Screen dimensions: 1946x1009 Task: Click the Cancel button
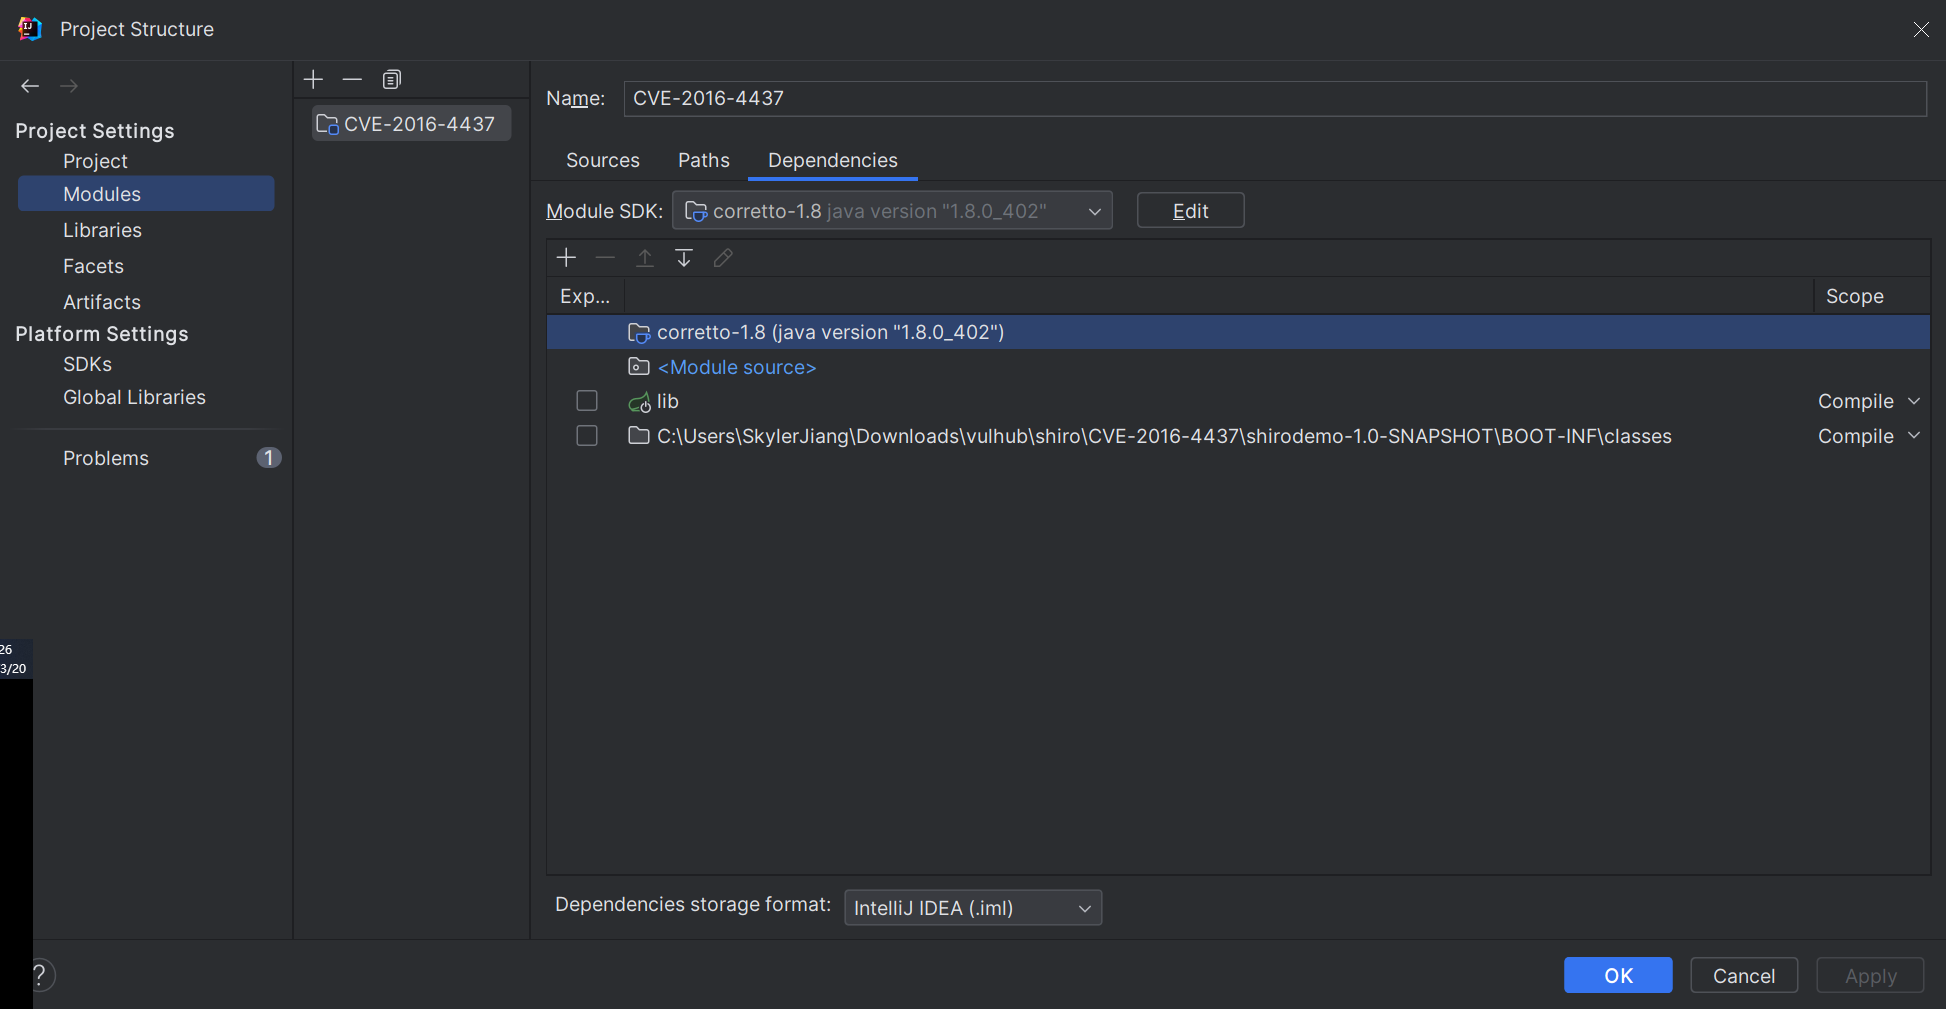point(1744,975)
